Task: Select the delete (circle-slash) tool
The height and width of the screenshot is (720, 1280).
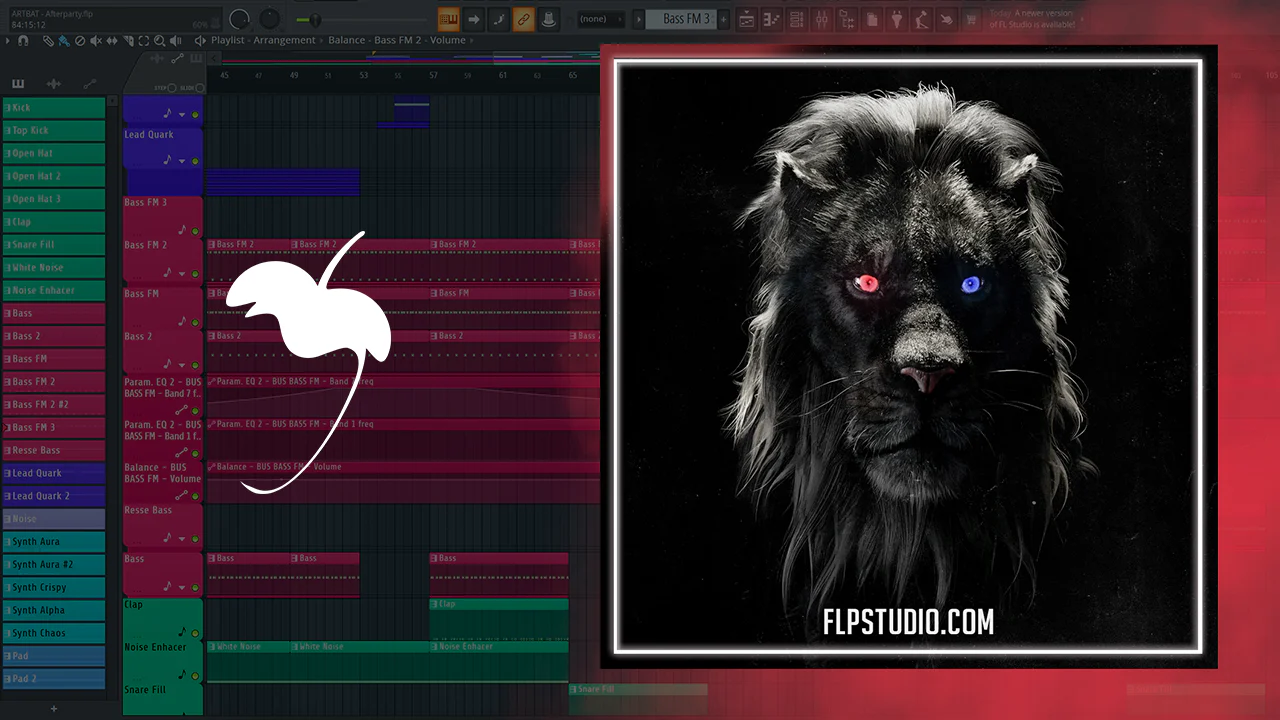Action: tap(80, 41)
